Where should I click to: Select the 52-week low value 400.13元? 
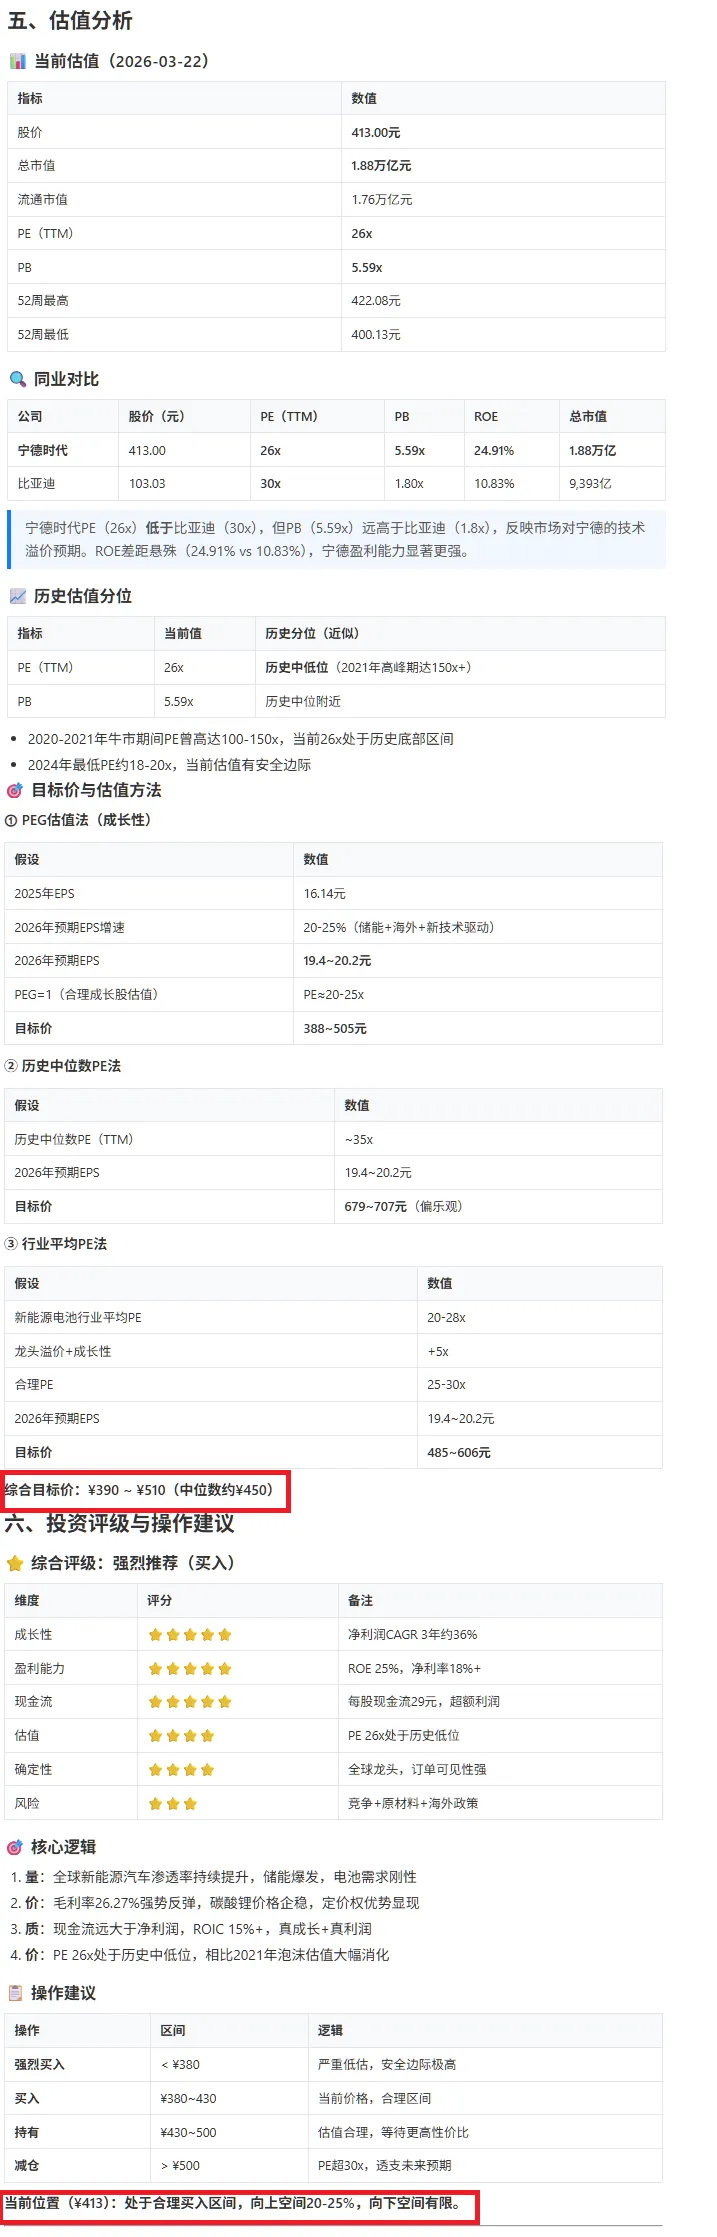[376, 335]
